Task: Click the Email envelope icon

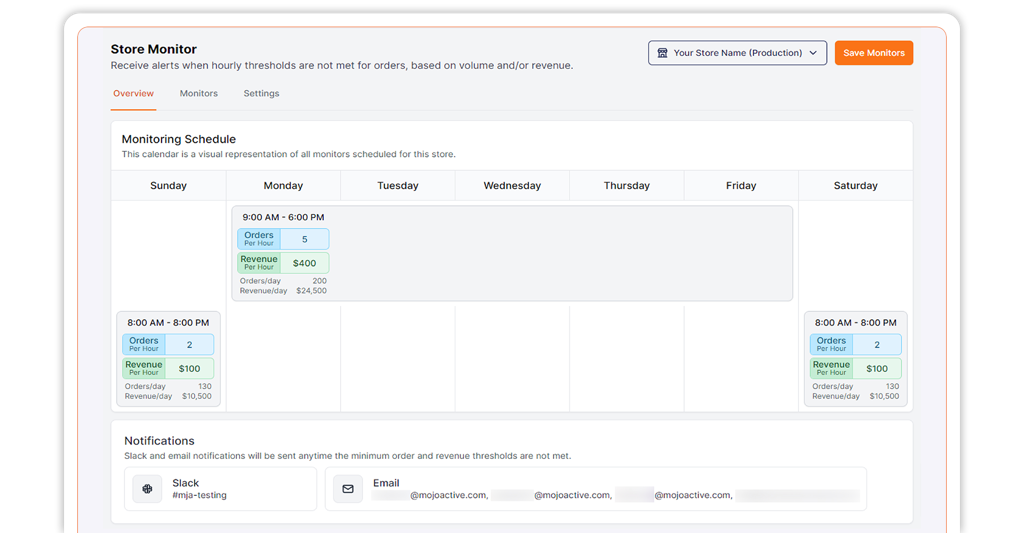Action: coord(348,489)
